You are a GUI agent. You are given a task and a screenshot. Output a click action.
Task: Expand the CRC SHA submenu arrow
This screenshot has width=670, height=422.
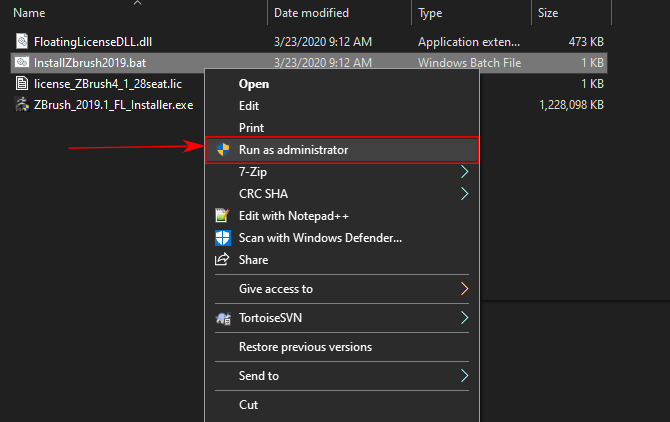point(464,193)
